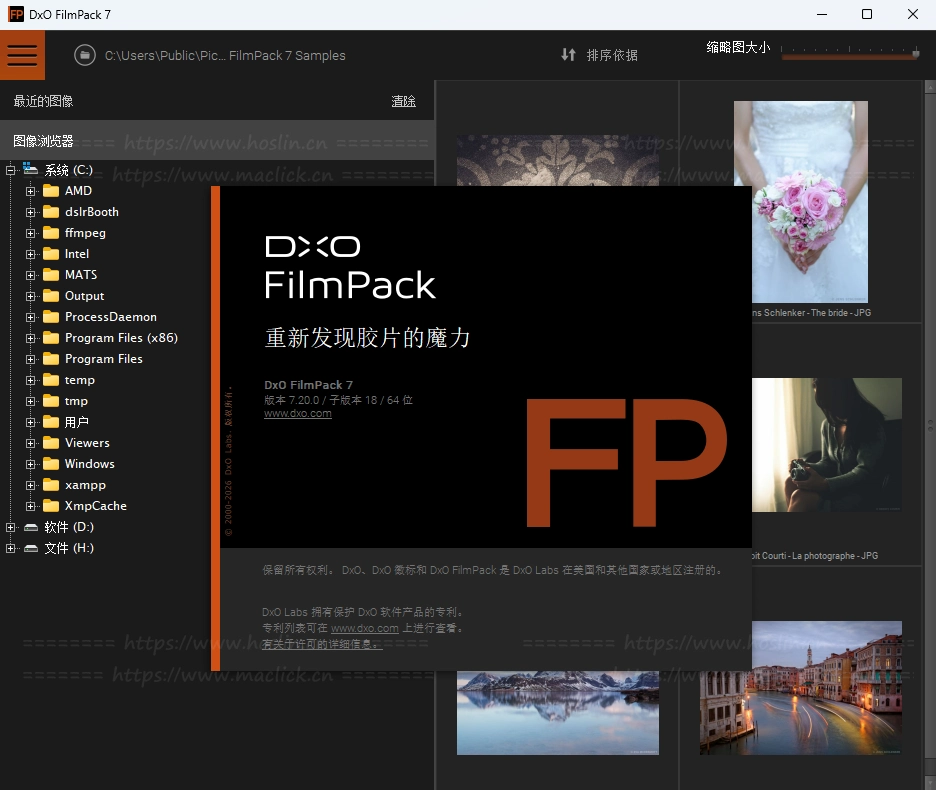Expand the dslrBooth folder
Viewport: 936px width, 790px height.
pyautogui.click(x=30, y=212)
